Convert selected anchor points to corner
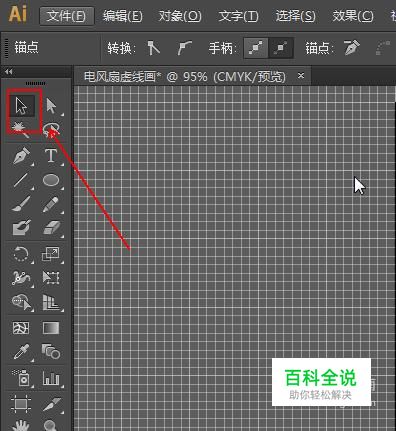 click(154, 48)
